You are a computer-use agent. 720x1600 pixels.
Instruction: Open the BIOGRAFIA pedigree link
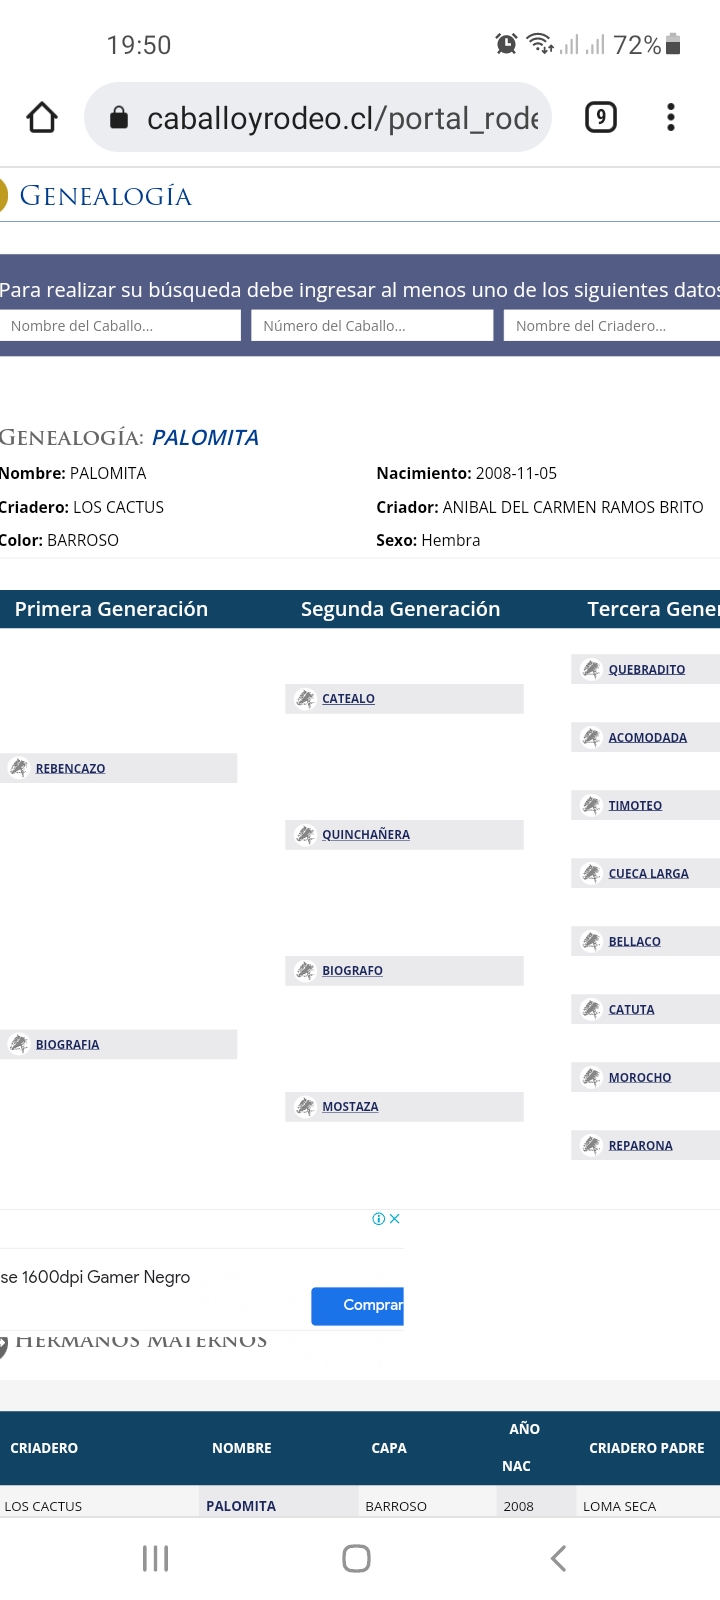coord(67,1045)
